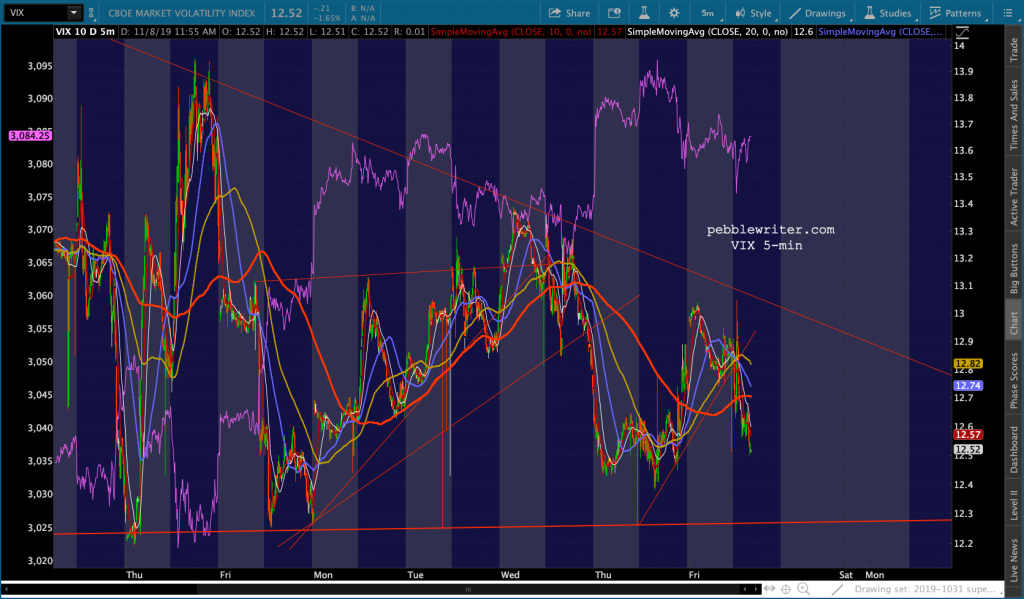Click the 12.57 red price bubble
The image size is (1024, 599).
pos(968,435)
